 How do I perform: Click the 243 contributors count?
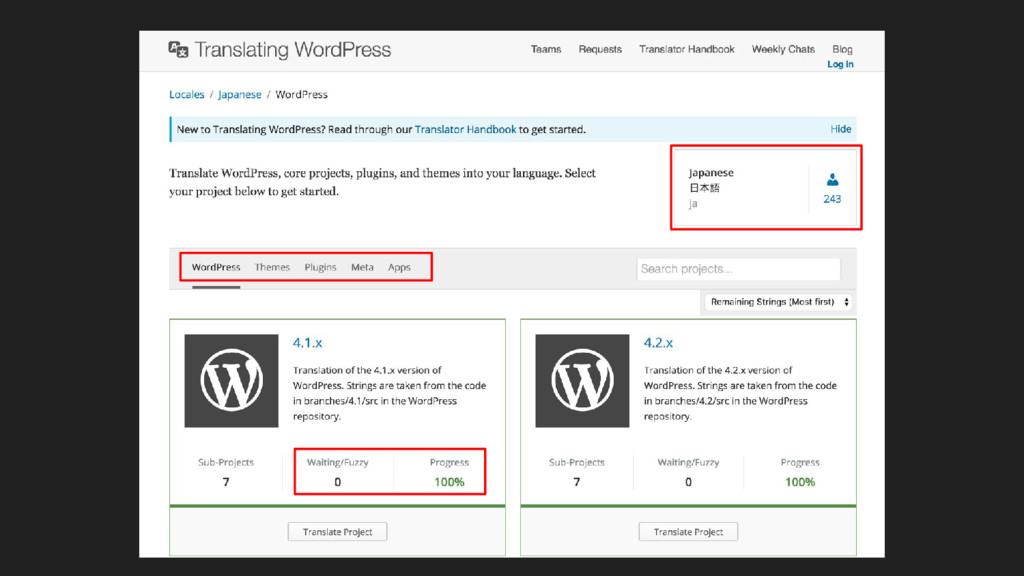[832, 199]
